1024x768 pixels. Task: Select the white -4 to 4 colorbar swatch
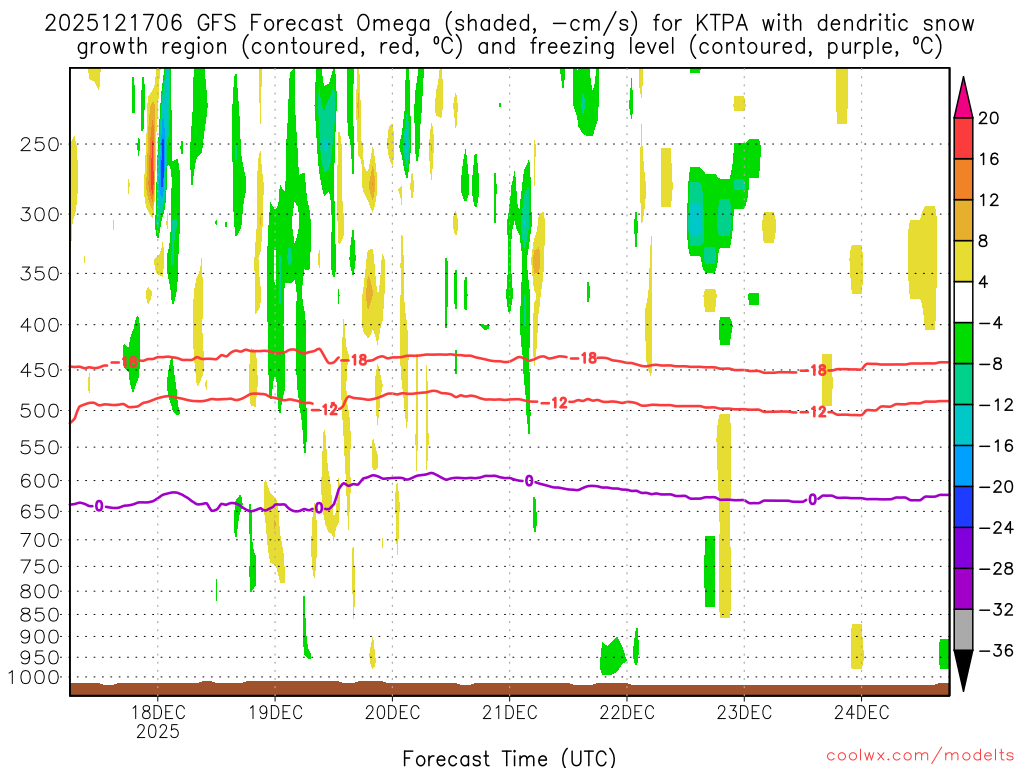(964, 303)
